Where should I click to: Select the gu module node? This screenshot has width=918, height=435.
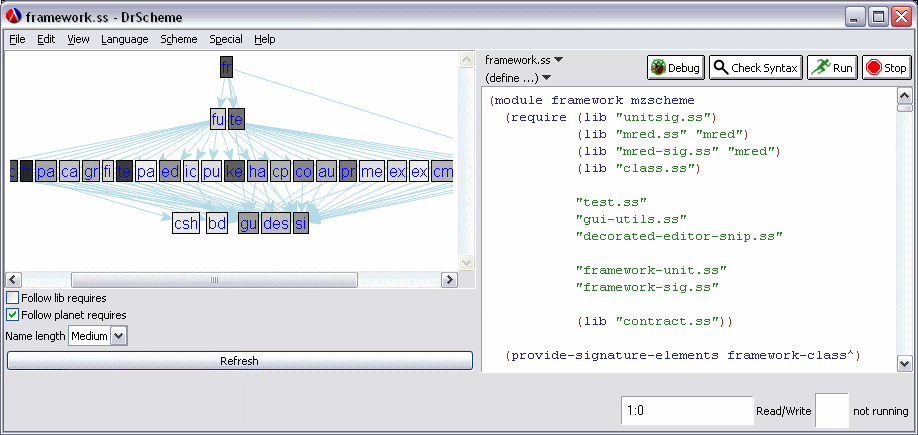pyautogui.click(x=249, y=223)
